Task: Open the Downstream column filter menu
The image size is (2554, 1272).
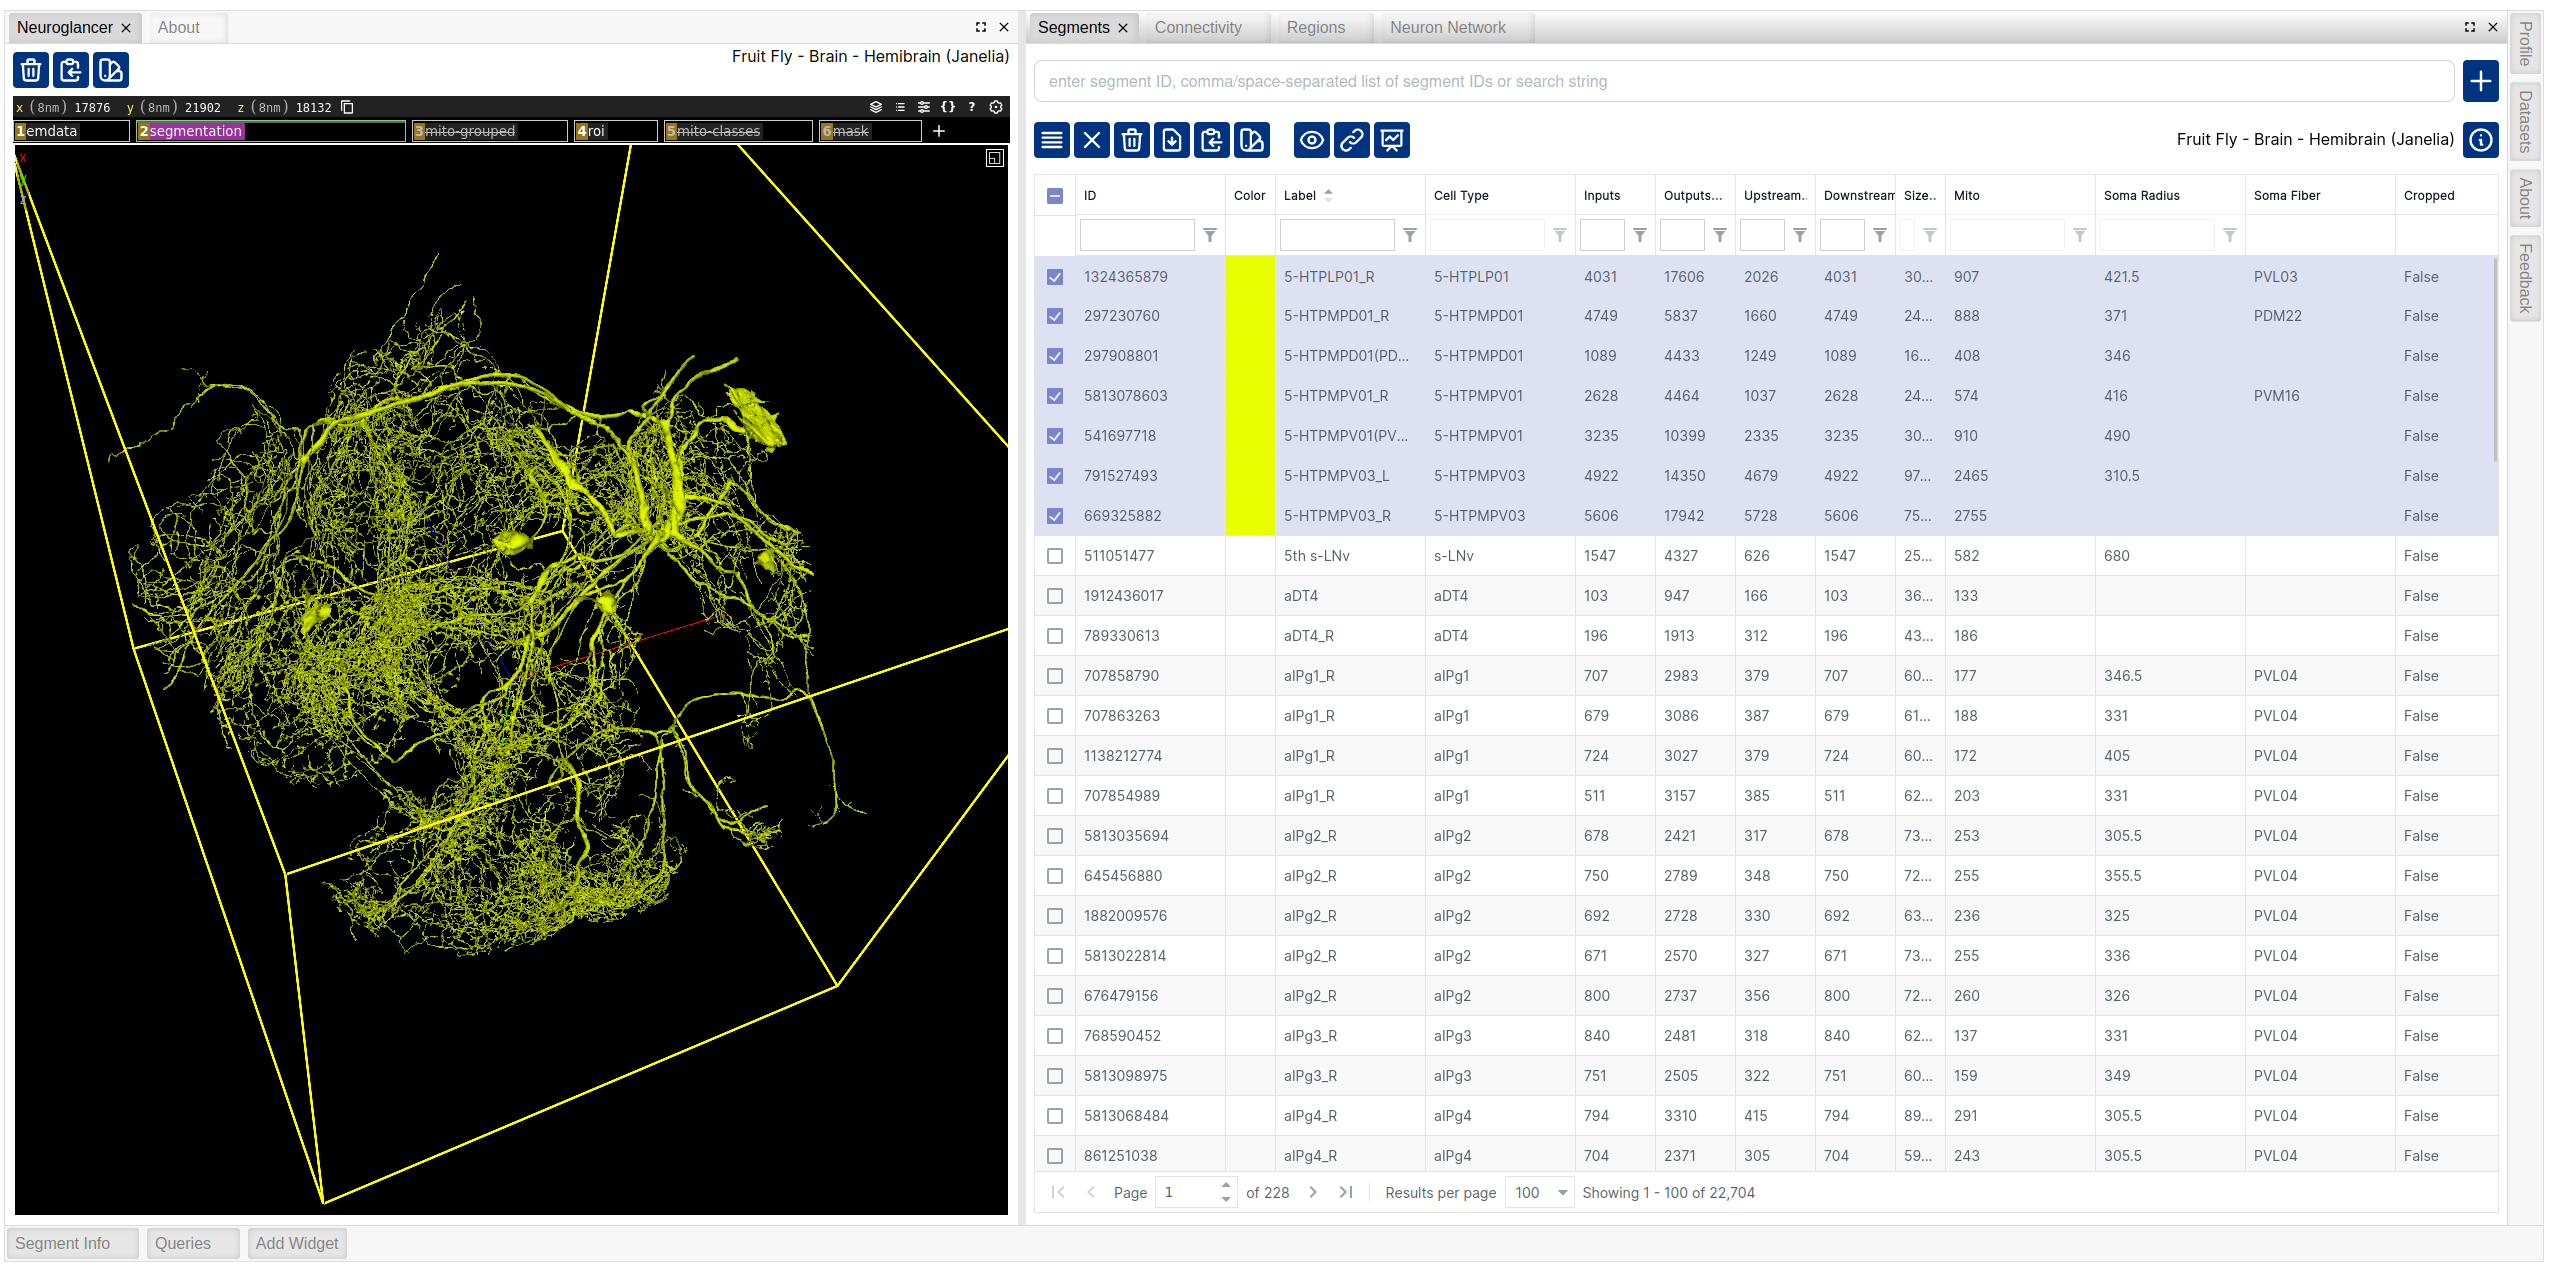Action: (x=1880, y=235)
